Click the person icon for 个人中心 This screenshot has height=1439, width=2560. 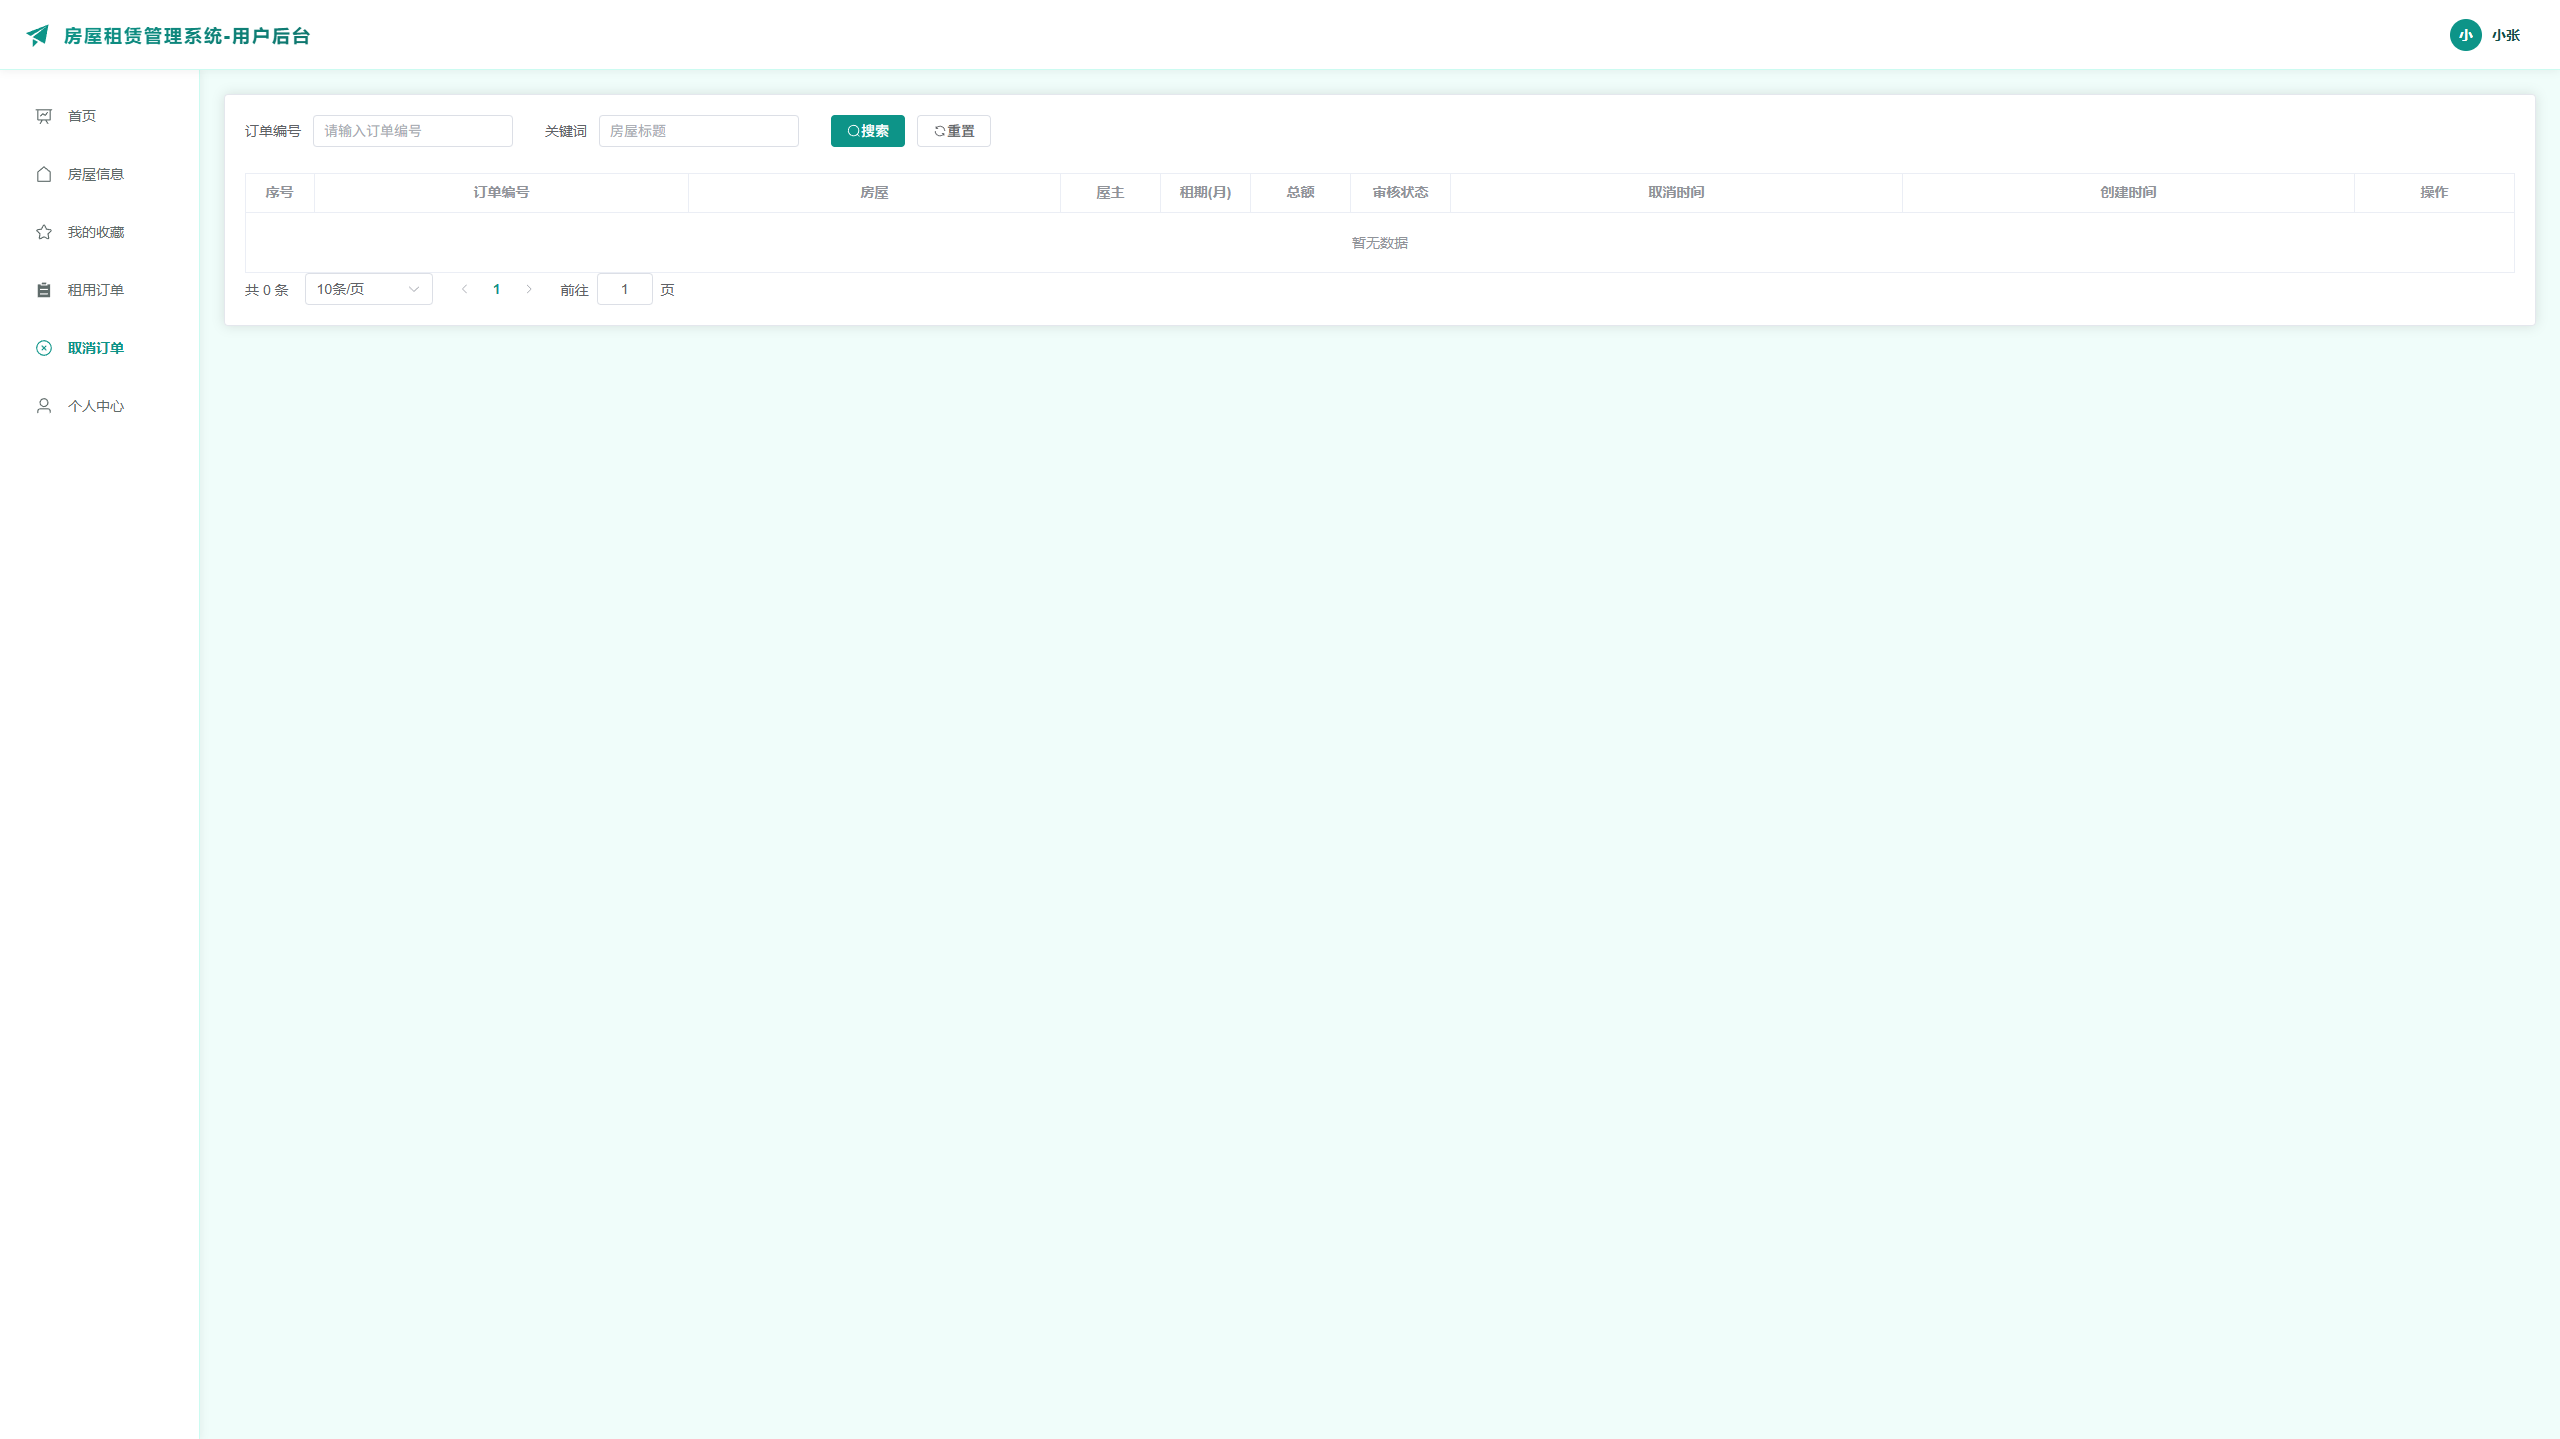44,406
